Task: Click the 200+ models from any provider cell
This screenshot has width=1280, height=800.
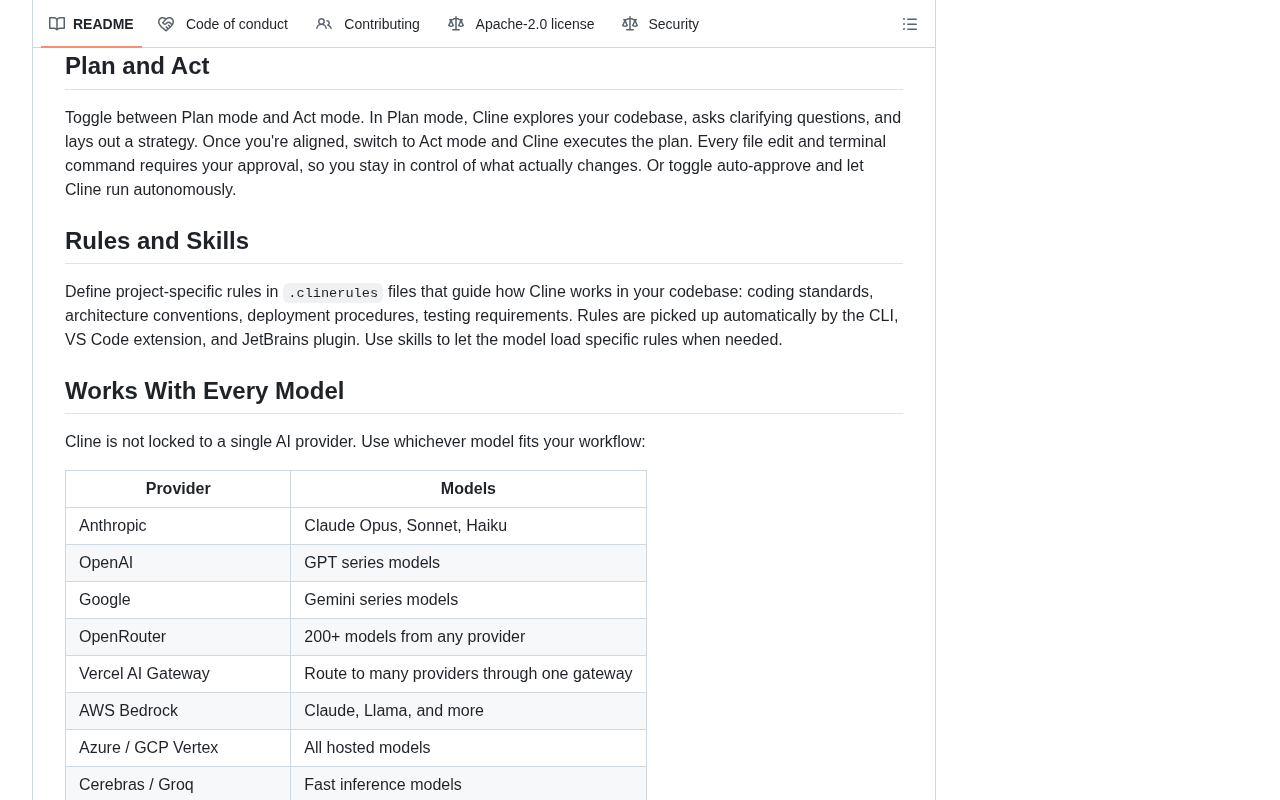Action: coord(468,637)
